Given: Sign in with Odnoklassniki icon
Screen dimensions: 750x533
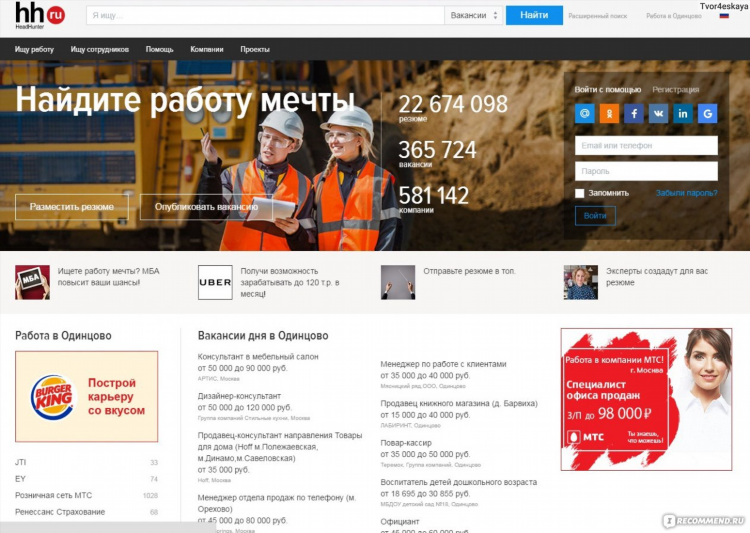Looking at the screenshot, I should tap(609, 113).
